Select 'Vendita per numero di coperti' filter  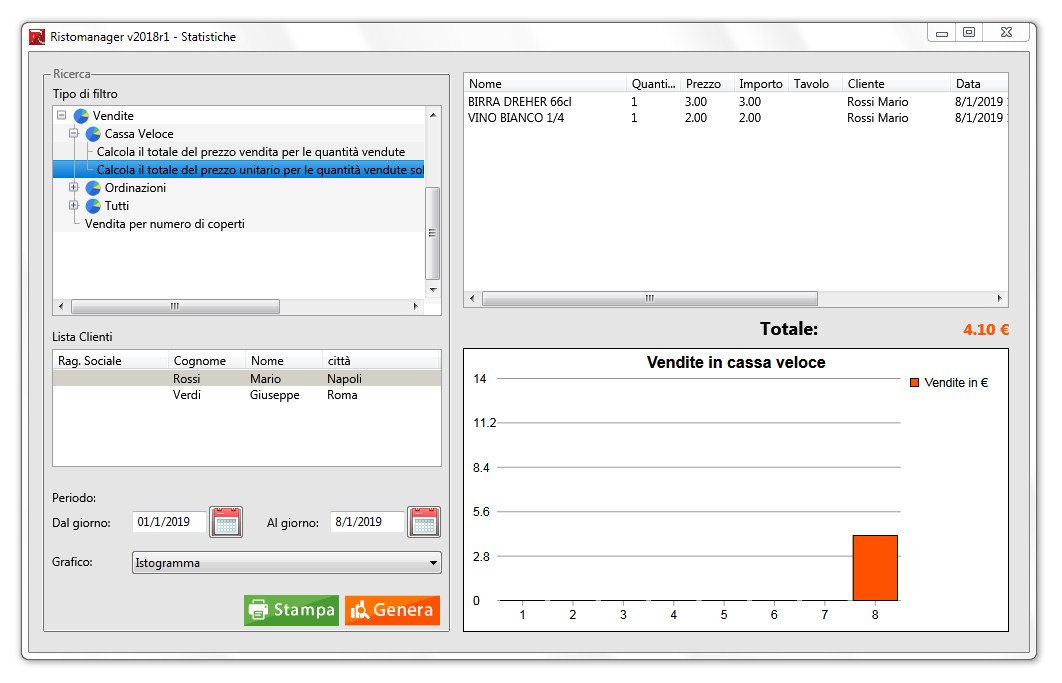[x=165, y=224]
